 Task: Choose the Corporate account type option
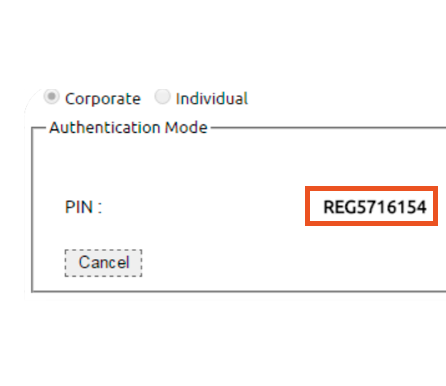coord(52,97)
